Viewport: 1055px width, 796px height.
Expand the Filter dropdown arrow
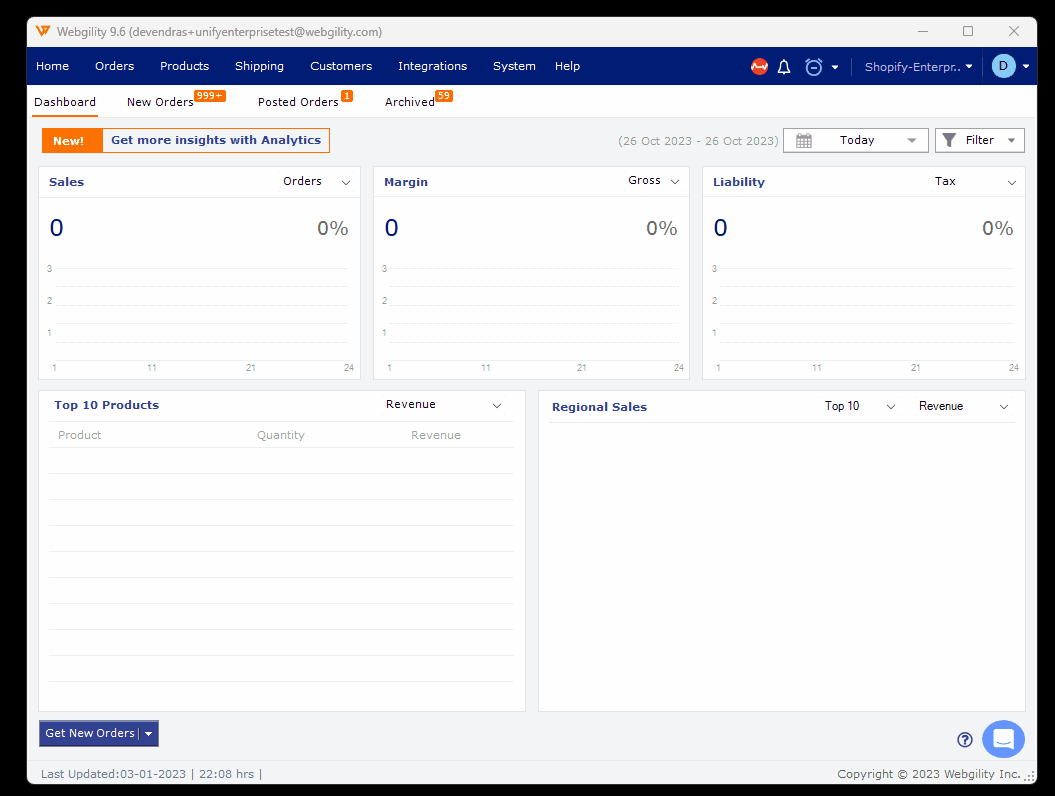point(1011,141)
